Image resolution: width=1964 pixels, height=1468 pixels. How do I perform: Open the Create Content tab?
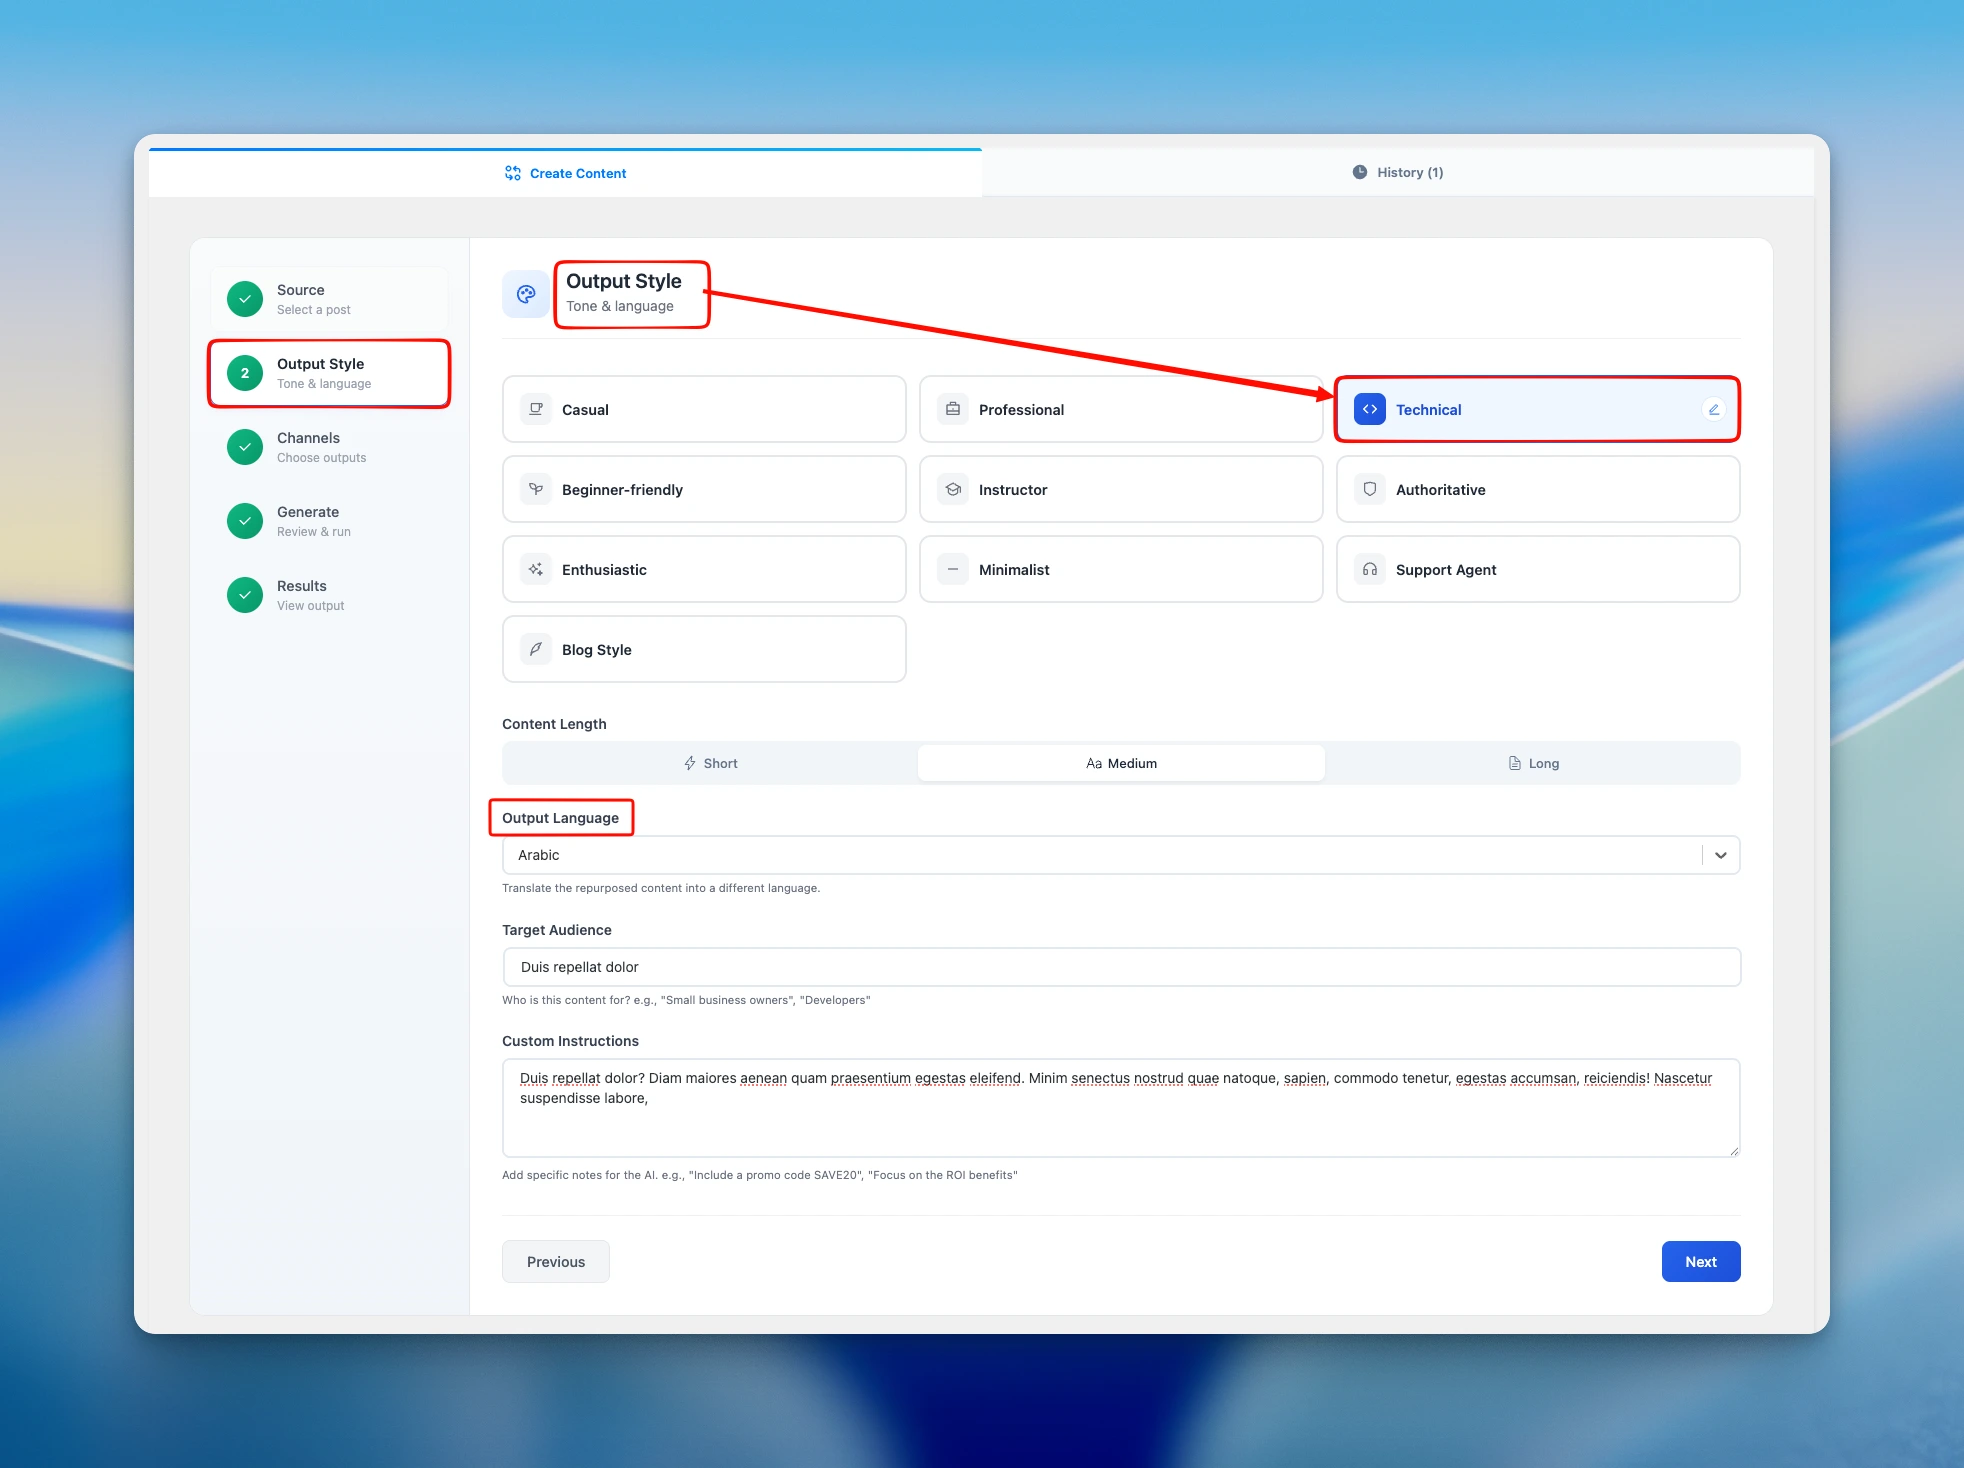coord(565,173)
